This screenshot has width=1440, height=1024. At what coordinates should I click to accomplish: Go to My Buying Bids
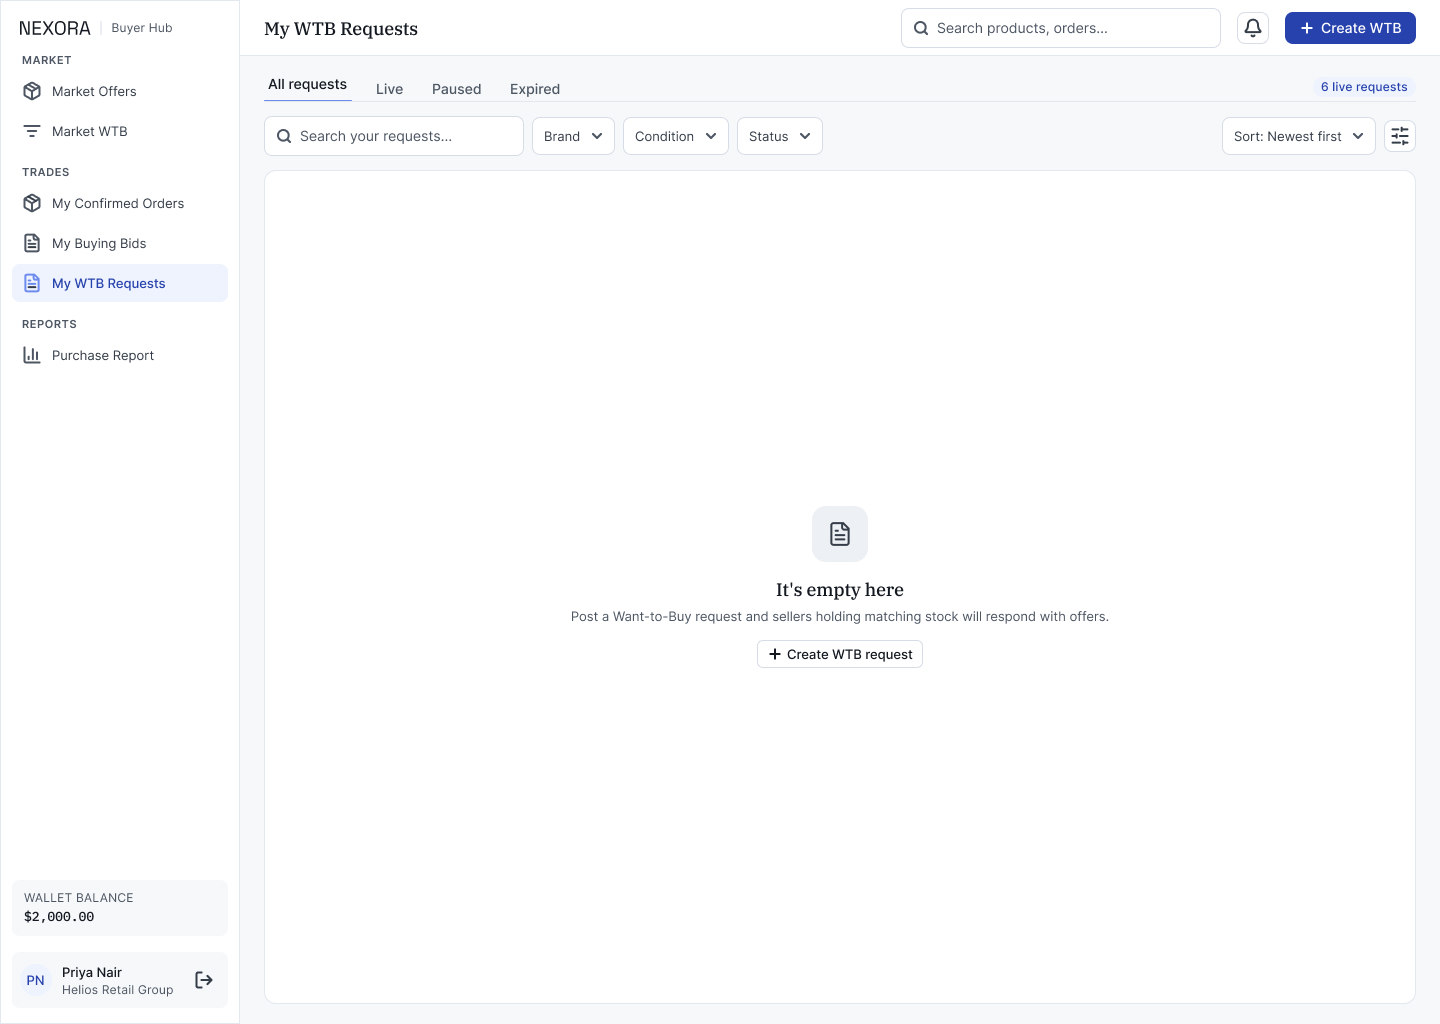tap(120, 243)
